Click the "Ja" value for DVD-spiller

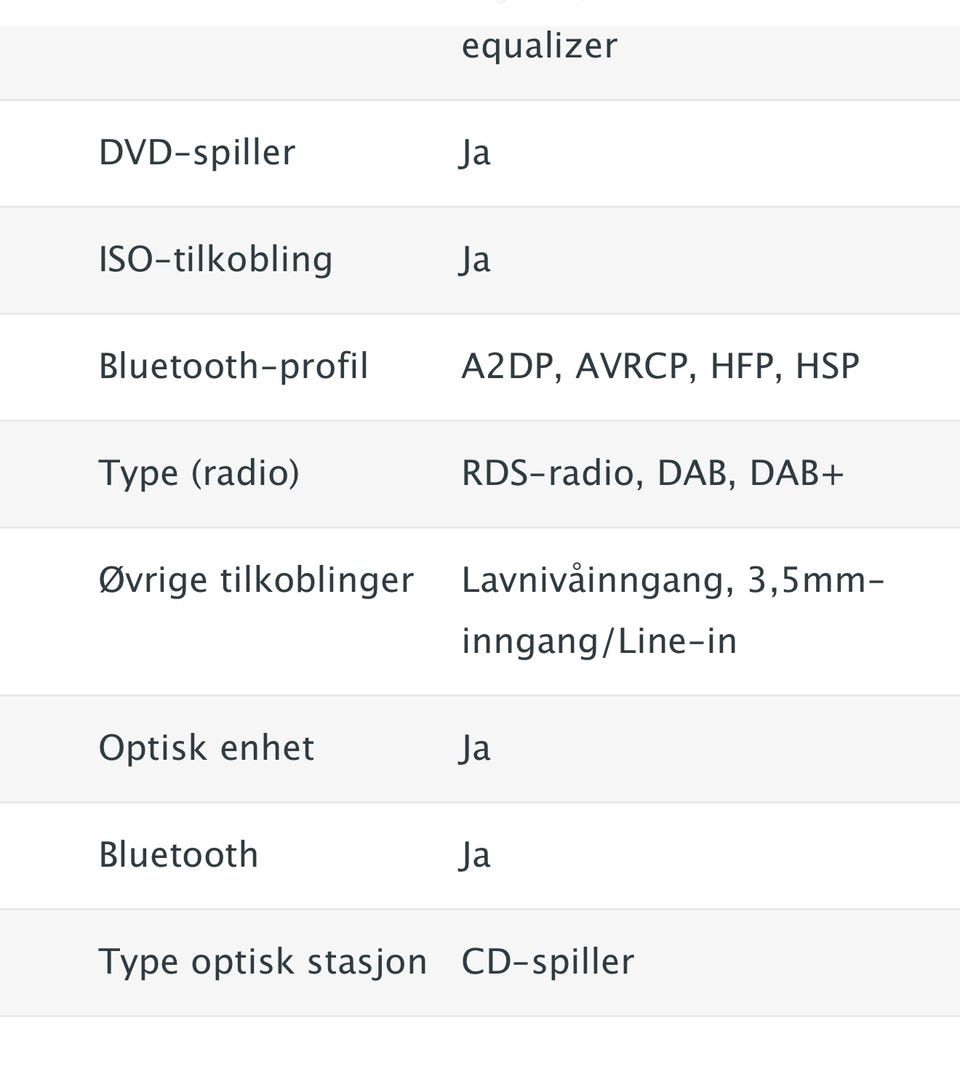pos(476,153)
